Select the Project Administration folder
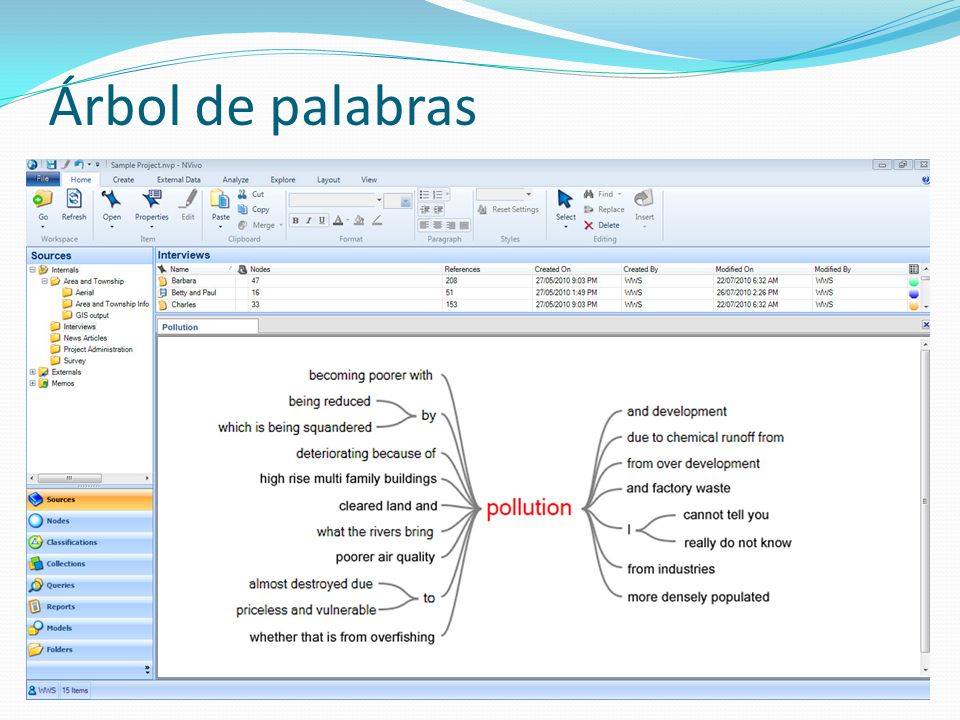Image resolution: width=960 pixels, height=720 pixels. pyautogui.click(x=92, y=350)
